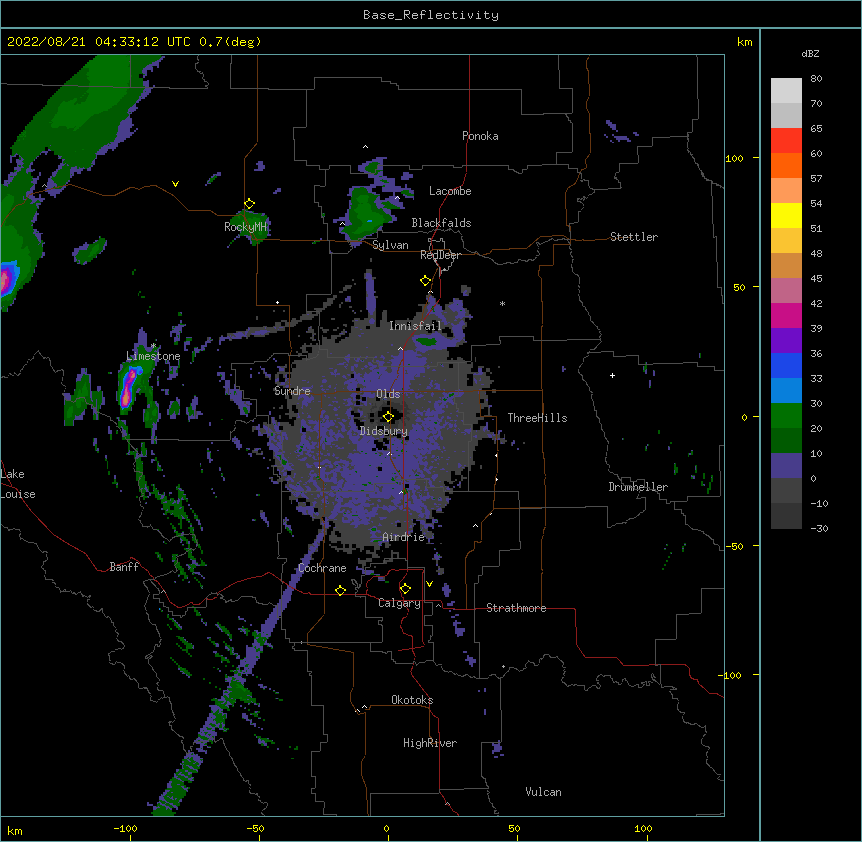This screenshot has width=862, height=842.
Task: Select the purple 36–39 dBZ legend swatch
Action: tap(786, 340)
